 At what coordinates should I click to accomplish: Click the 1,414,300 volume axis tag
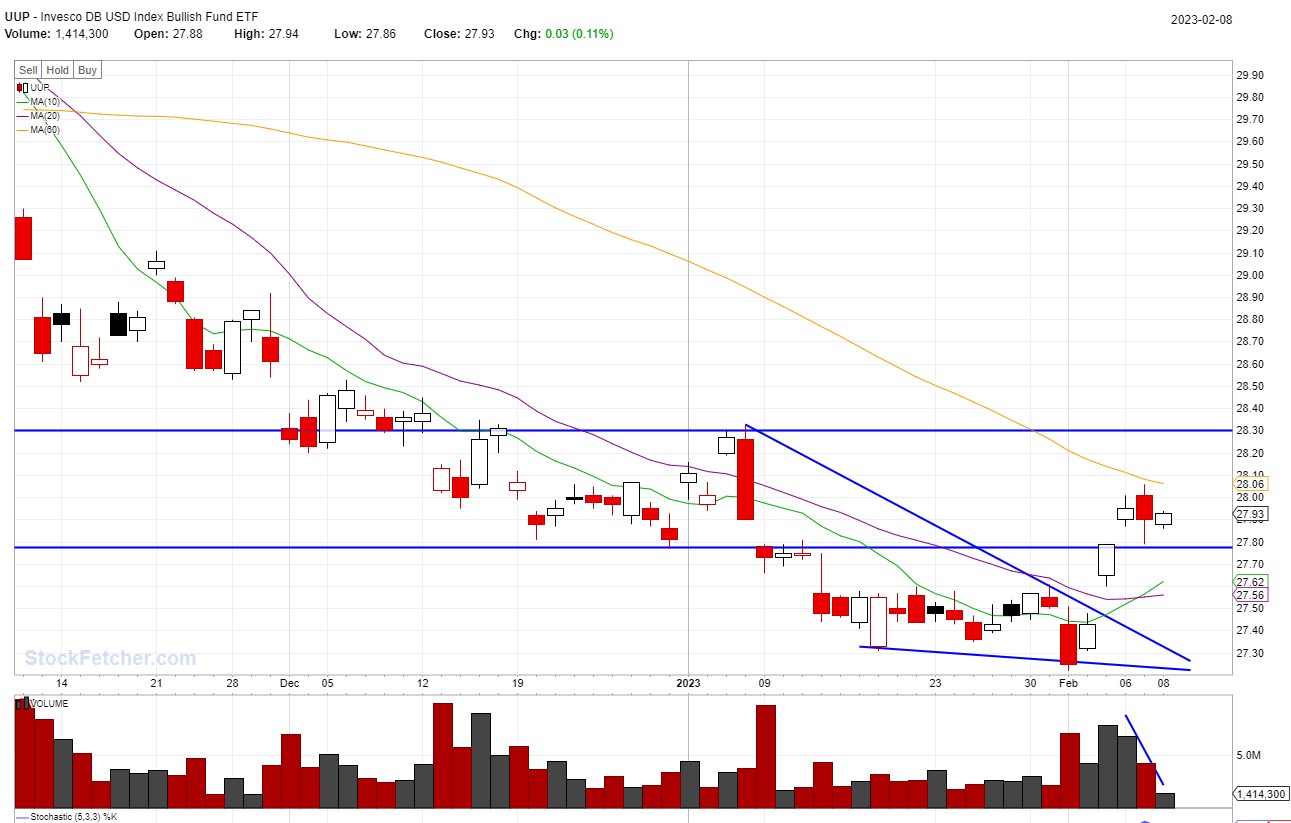[x=1260, y=794]
